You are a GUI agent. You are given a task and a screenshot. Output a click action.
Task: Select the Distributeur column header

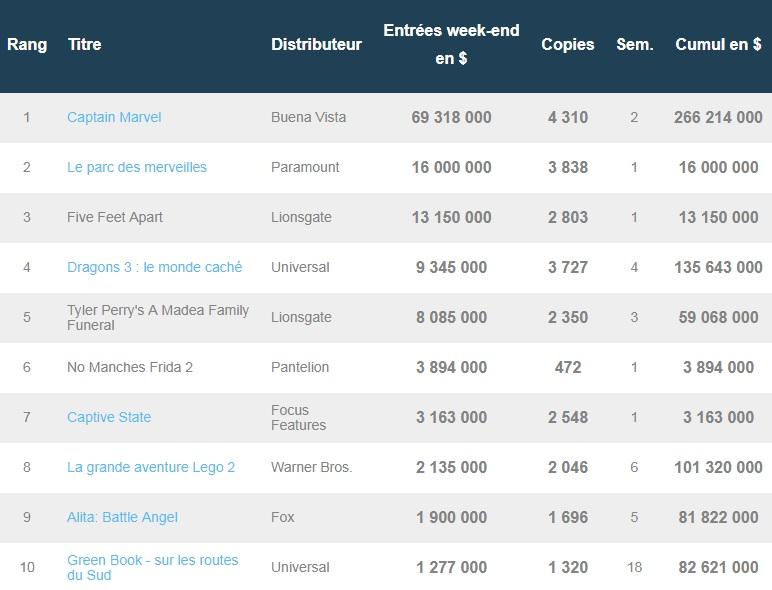[x=316, y=44]
